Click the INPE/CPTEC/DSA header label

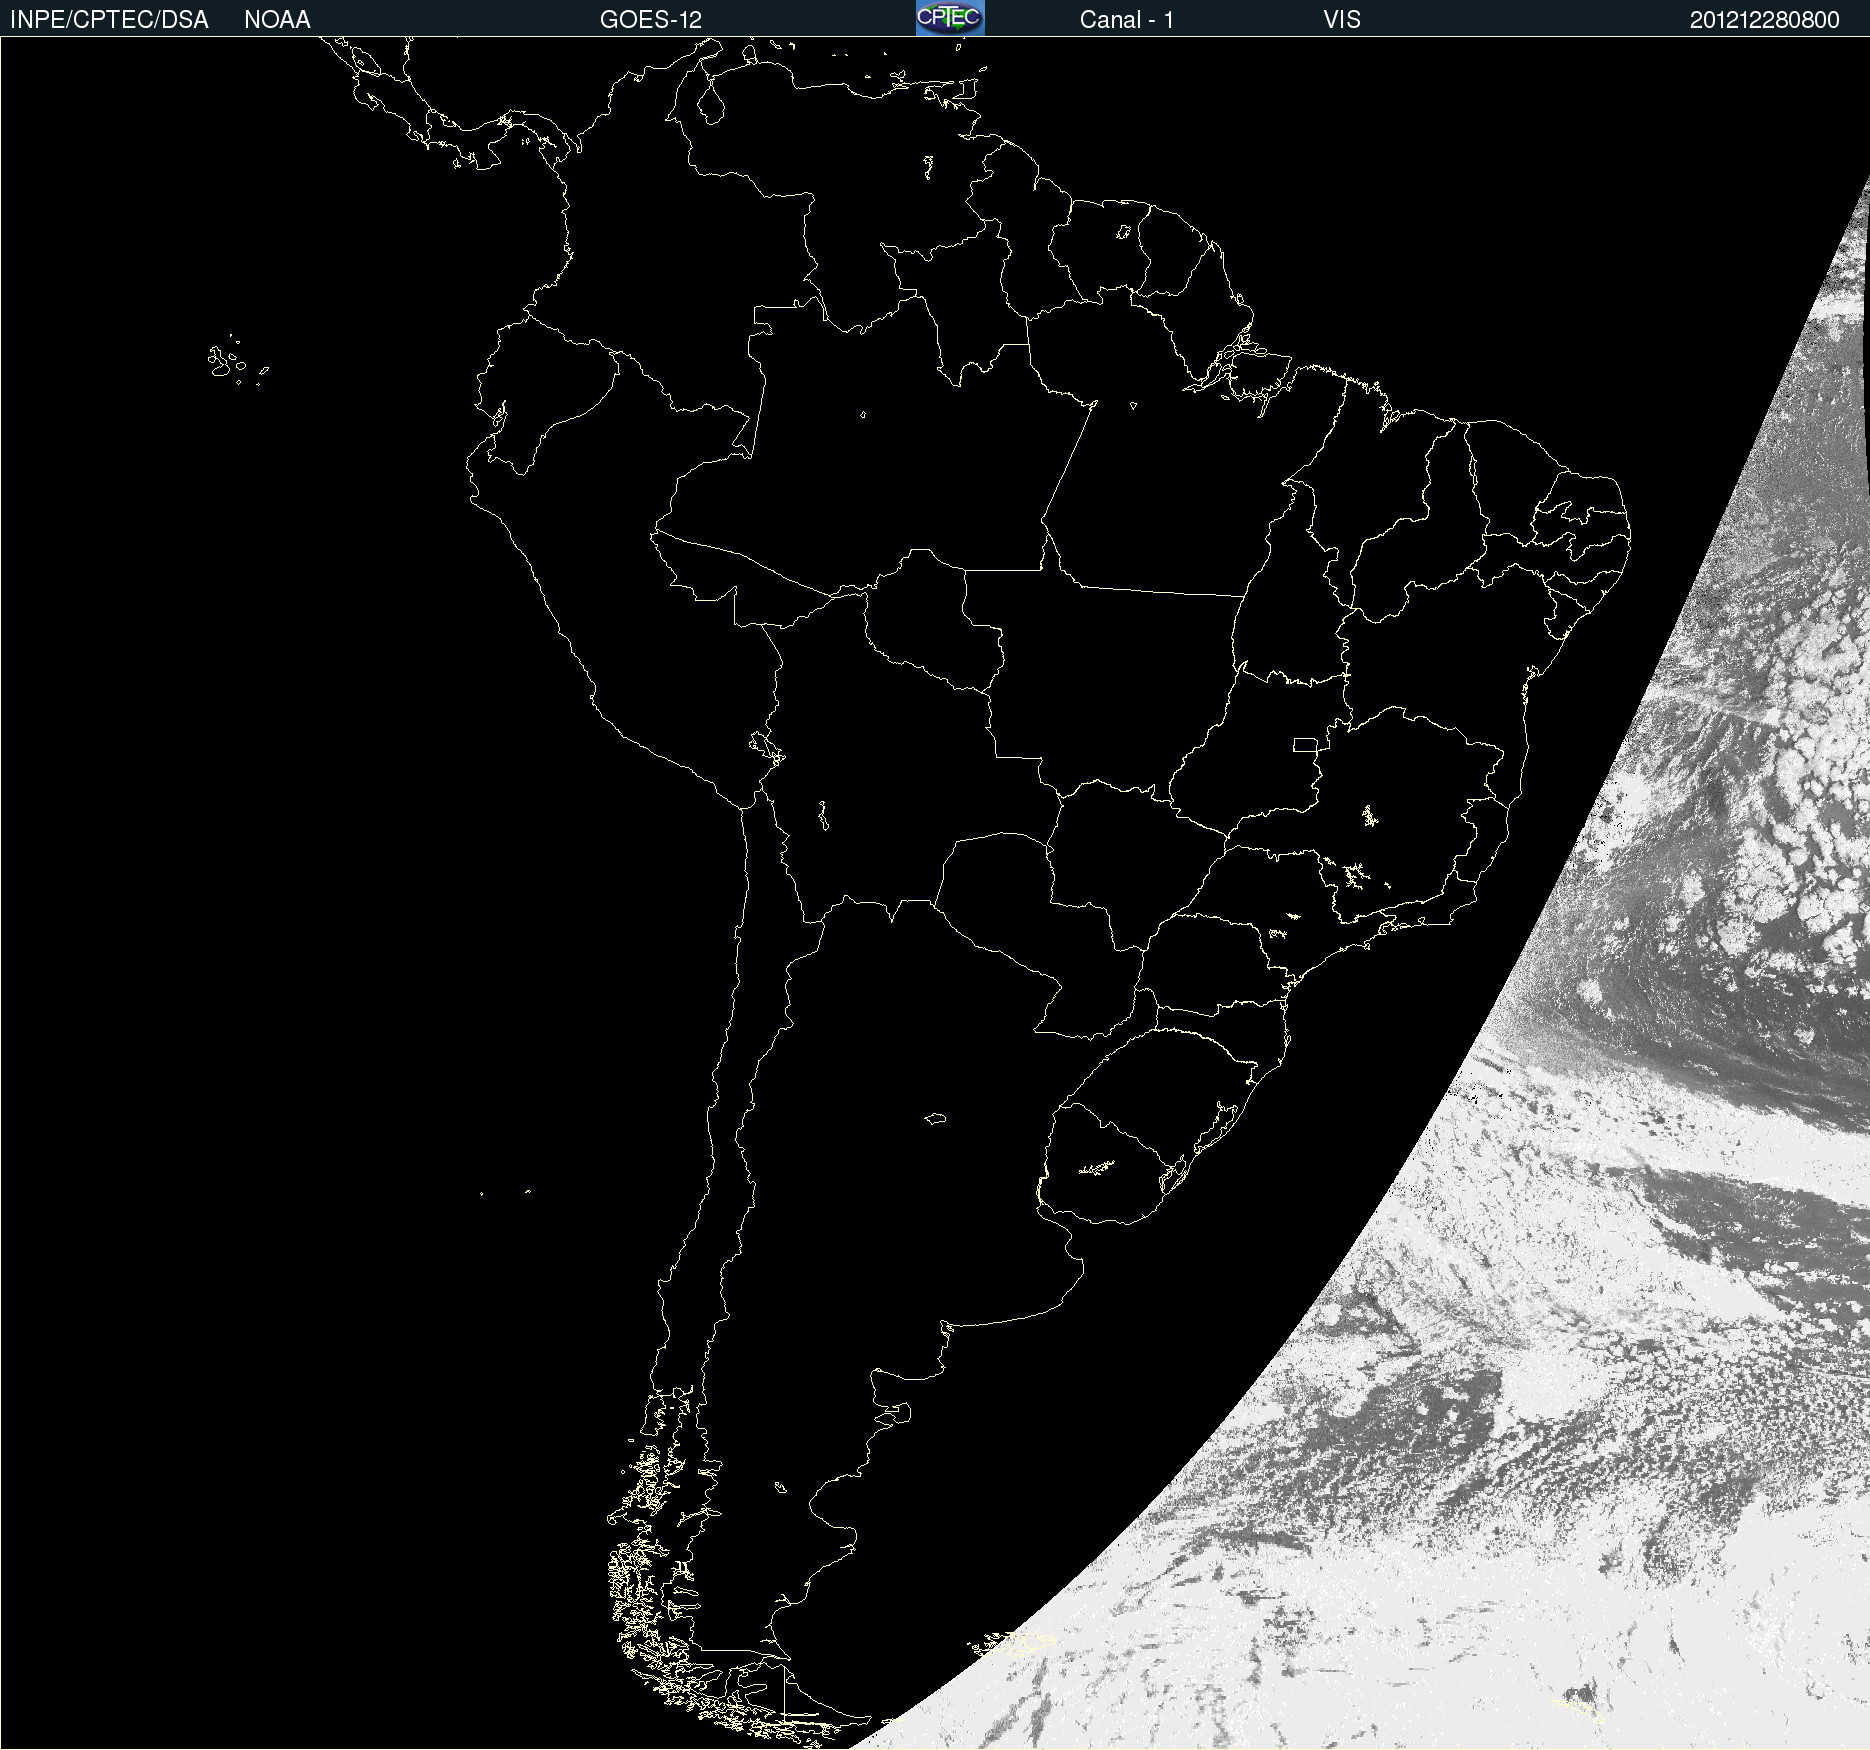click(109, 20)
